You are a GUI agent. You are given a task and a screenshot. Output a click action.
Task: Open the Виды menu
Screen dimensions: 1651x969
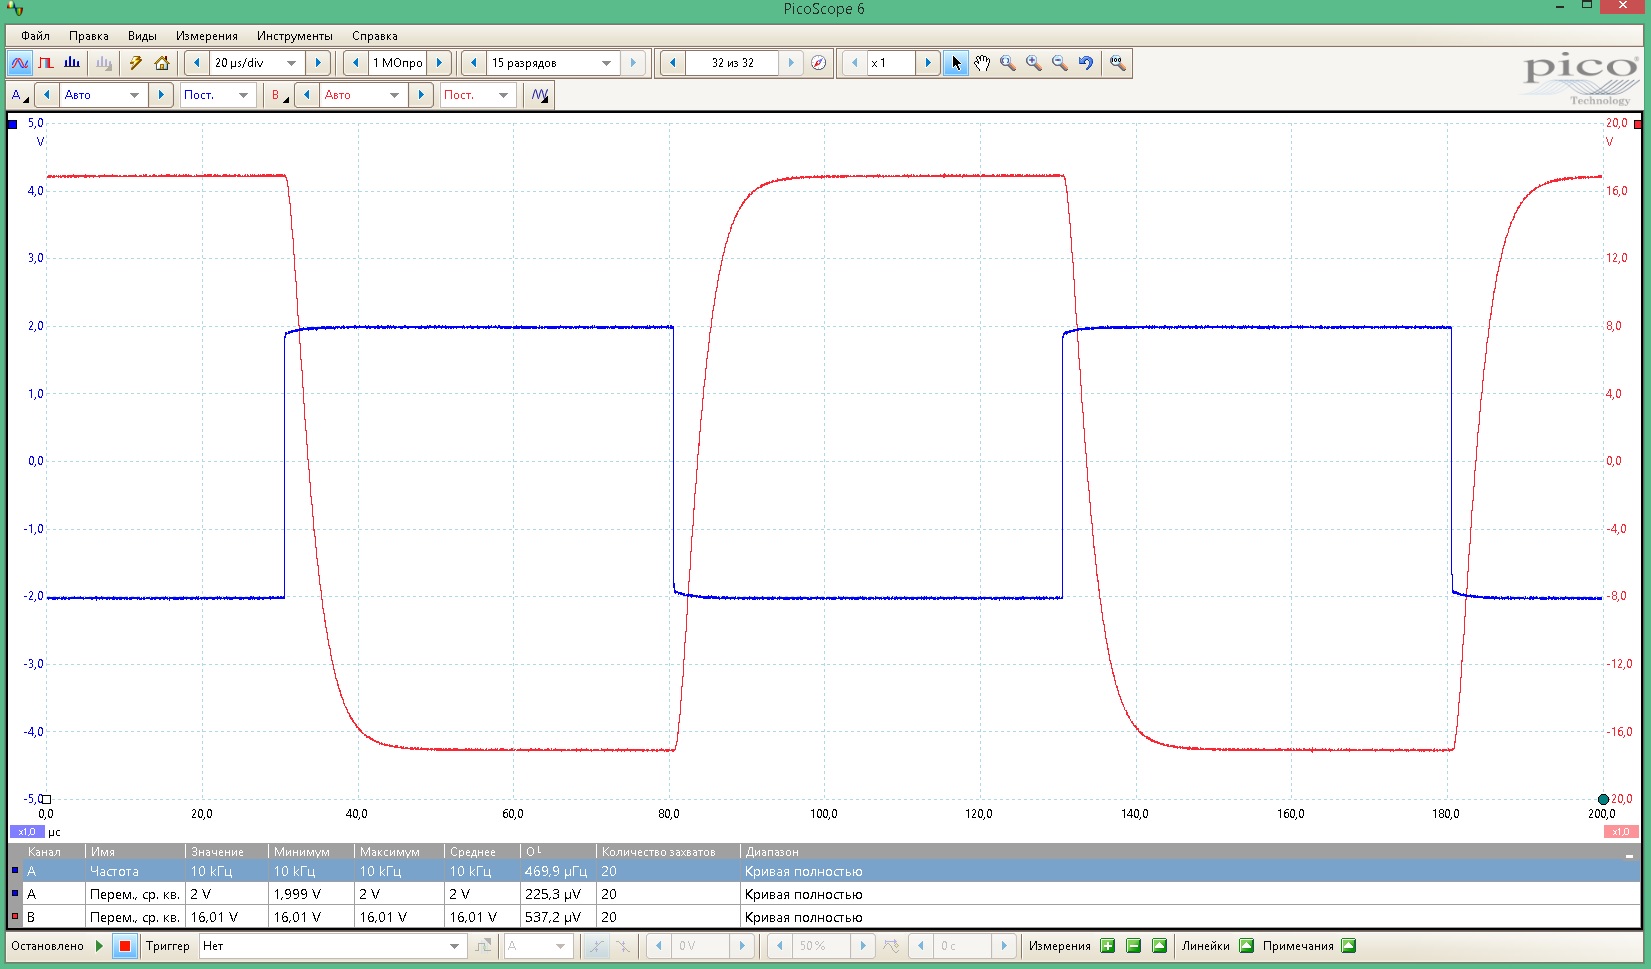(142, 36)
